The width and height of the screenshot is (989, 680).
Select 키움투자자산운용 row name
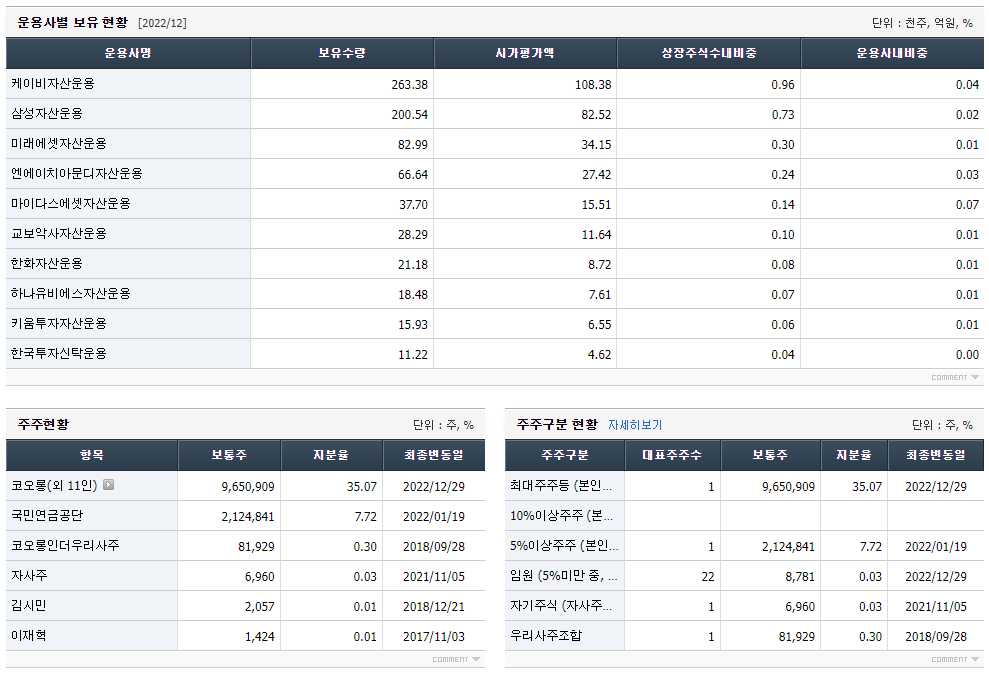[x=59, y=324]
